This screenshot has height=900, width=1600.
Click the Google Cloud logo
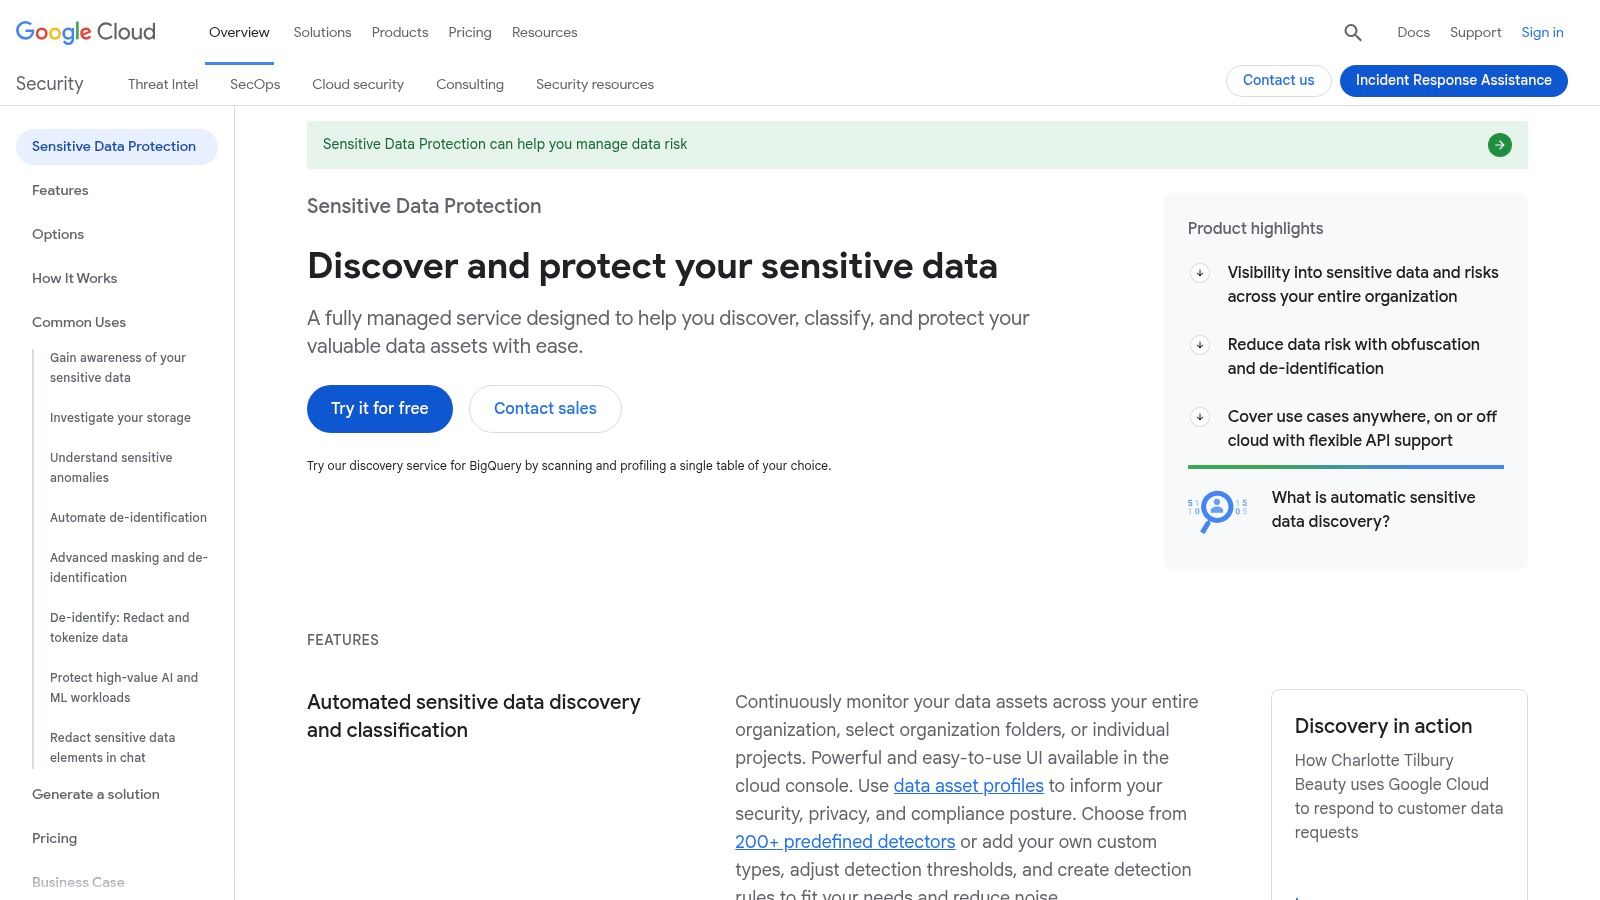pyautogui.click(x=85, y=31)
